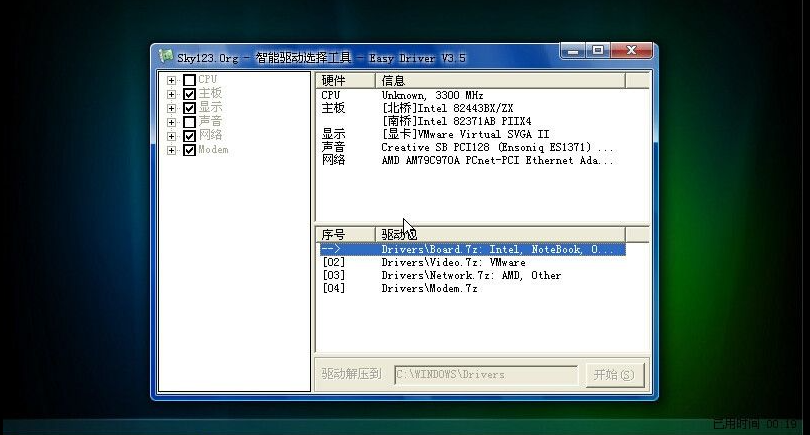Select the [南桥]Intel 82371AB PIIX4 row
The height and width of the screenshot is (435, 810).
473,121
